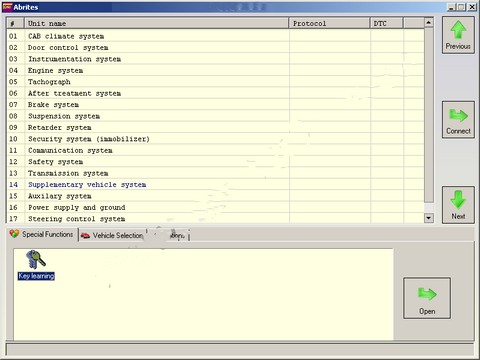Select Suspension system row
480x360 pixels.
[215, 116]
